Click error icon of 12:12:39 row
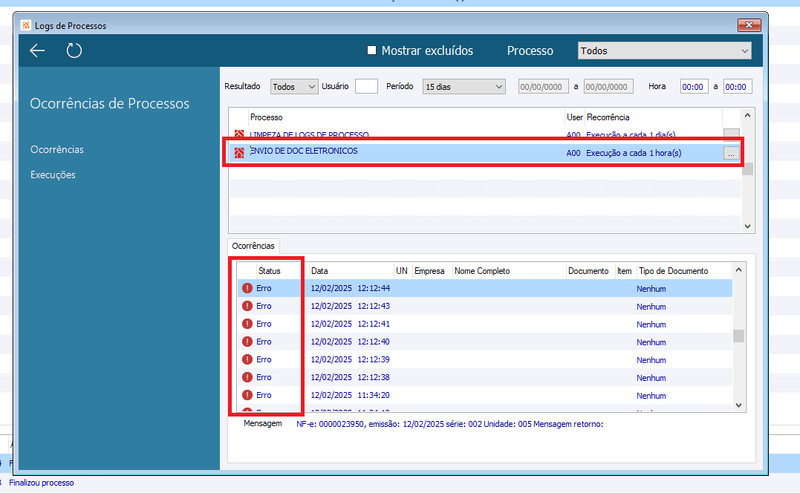Image resolution: width=800 pixels, height=493 pixels. click(x=247, y=360)
